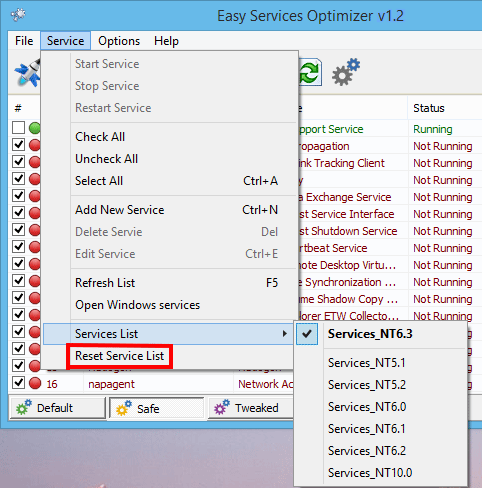
Task: Click the rocket optimize toolbar icon
Action: [27, 73]
